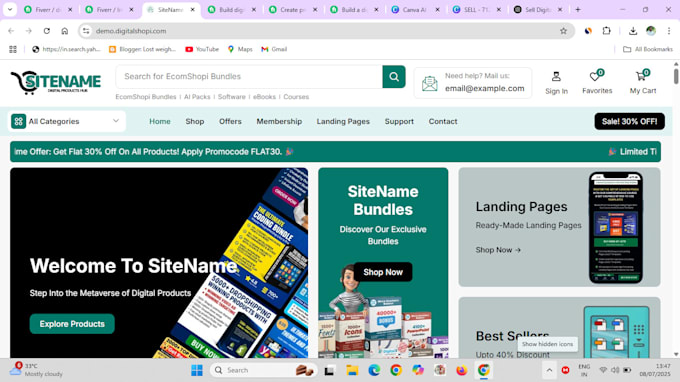Open Task View on taskbar
680x382 pixels.
[x=330, y=370]
